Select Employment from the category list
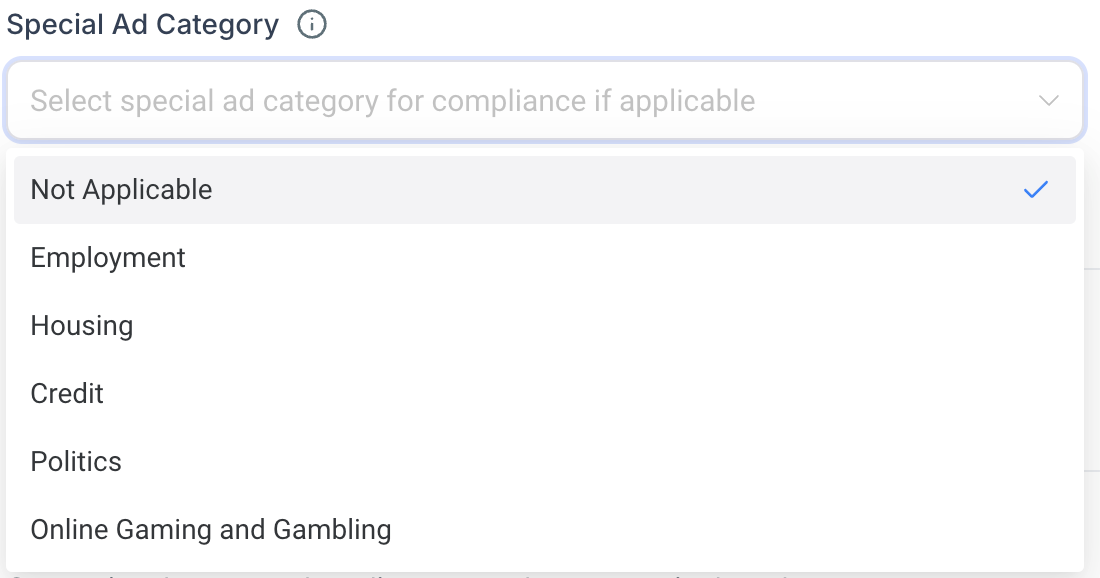Viewport: 1100px width, 578px height. (545, 257)
